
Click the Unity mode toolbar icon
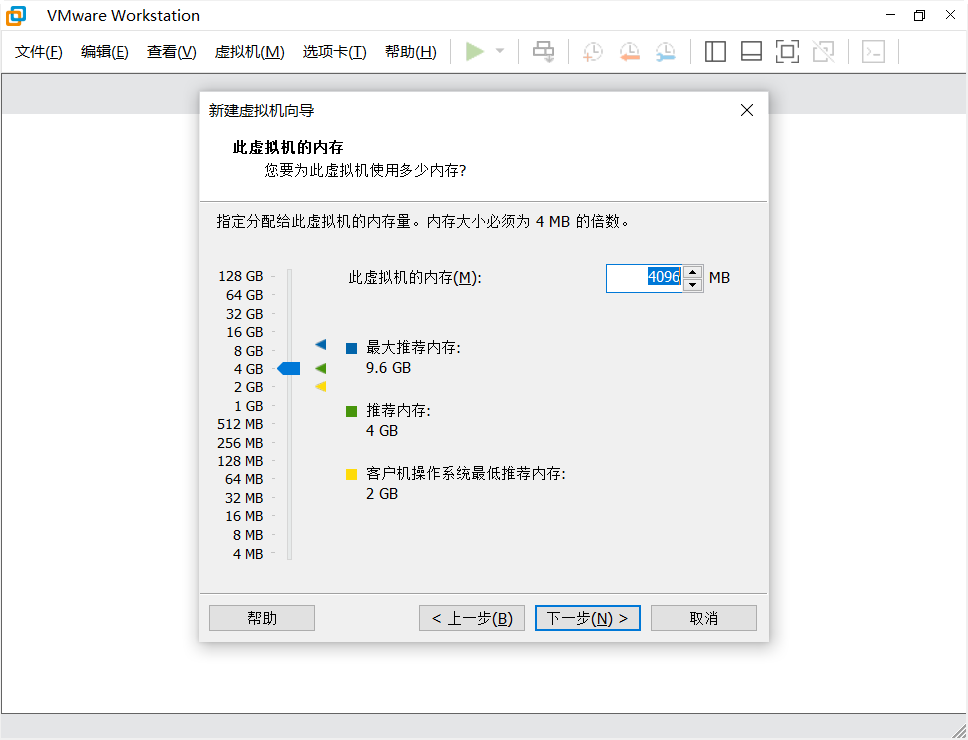tap(824, 52)
